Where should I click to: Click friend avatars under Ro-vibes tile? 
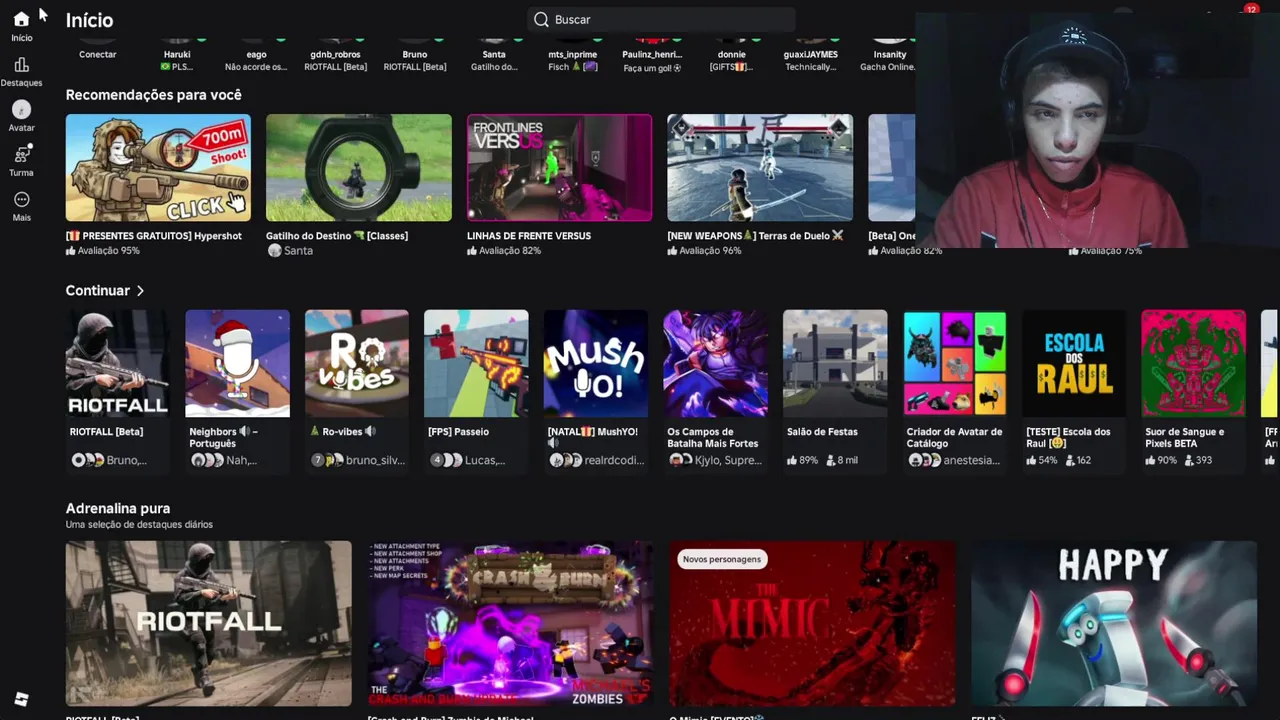click(326, 460)
